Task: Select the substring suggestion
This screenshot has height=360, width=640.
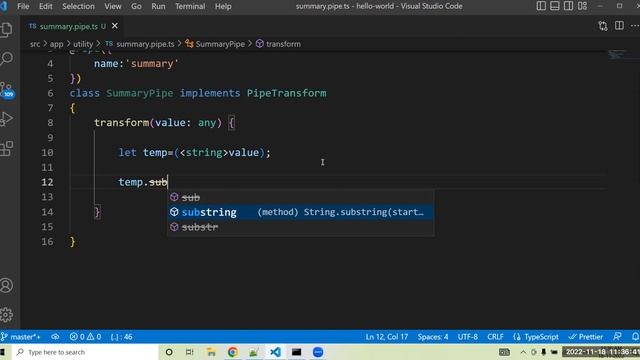Action: click(x=300, y=212)
